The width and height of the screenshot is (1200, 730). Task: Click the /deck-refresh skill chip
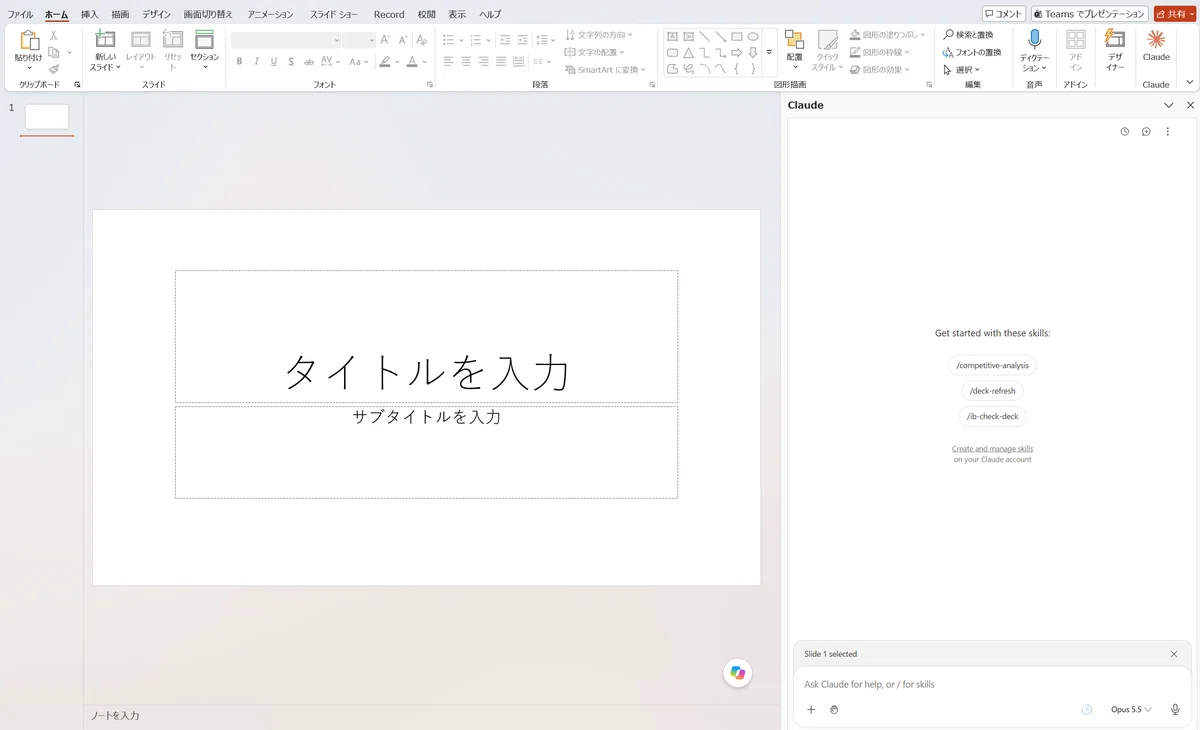click(x=992, y=391)
